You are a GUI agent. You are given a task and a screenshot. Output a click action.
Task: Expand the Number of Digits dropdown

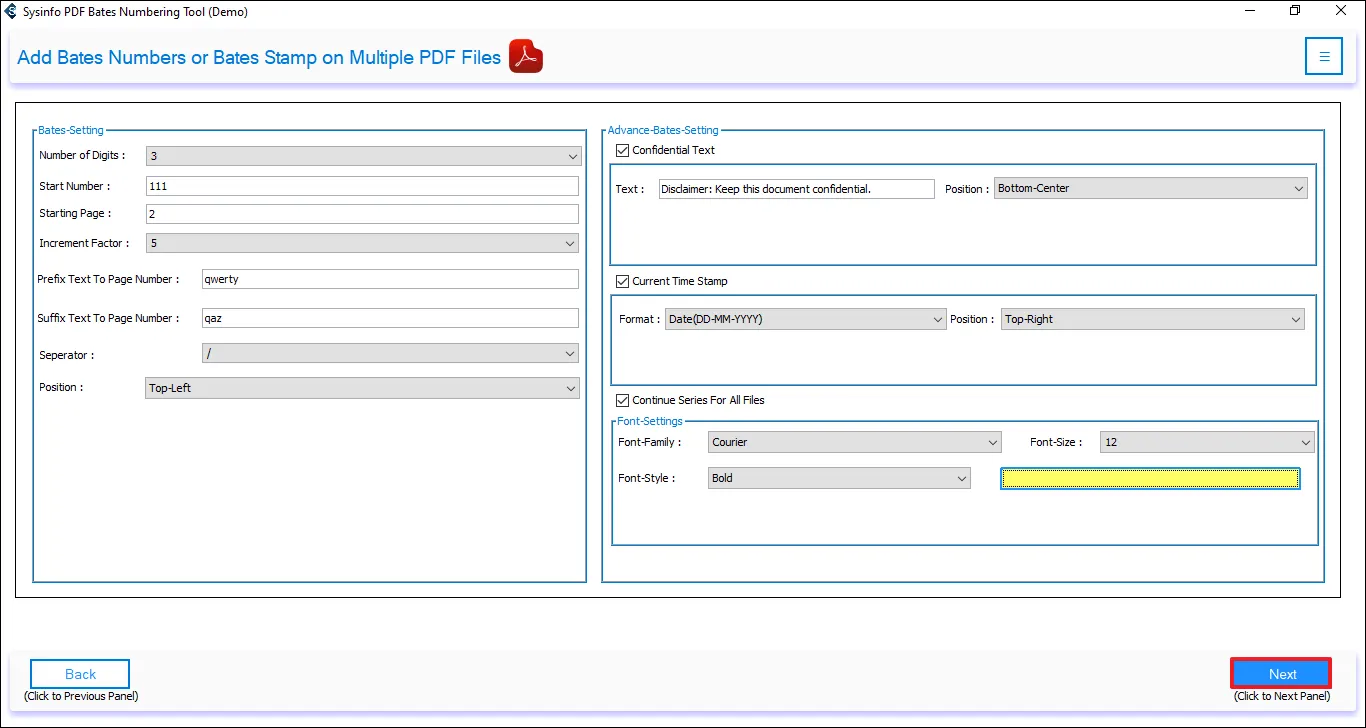click(363, 156)
